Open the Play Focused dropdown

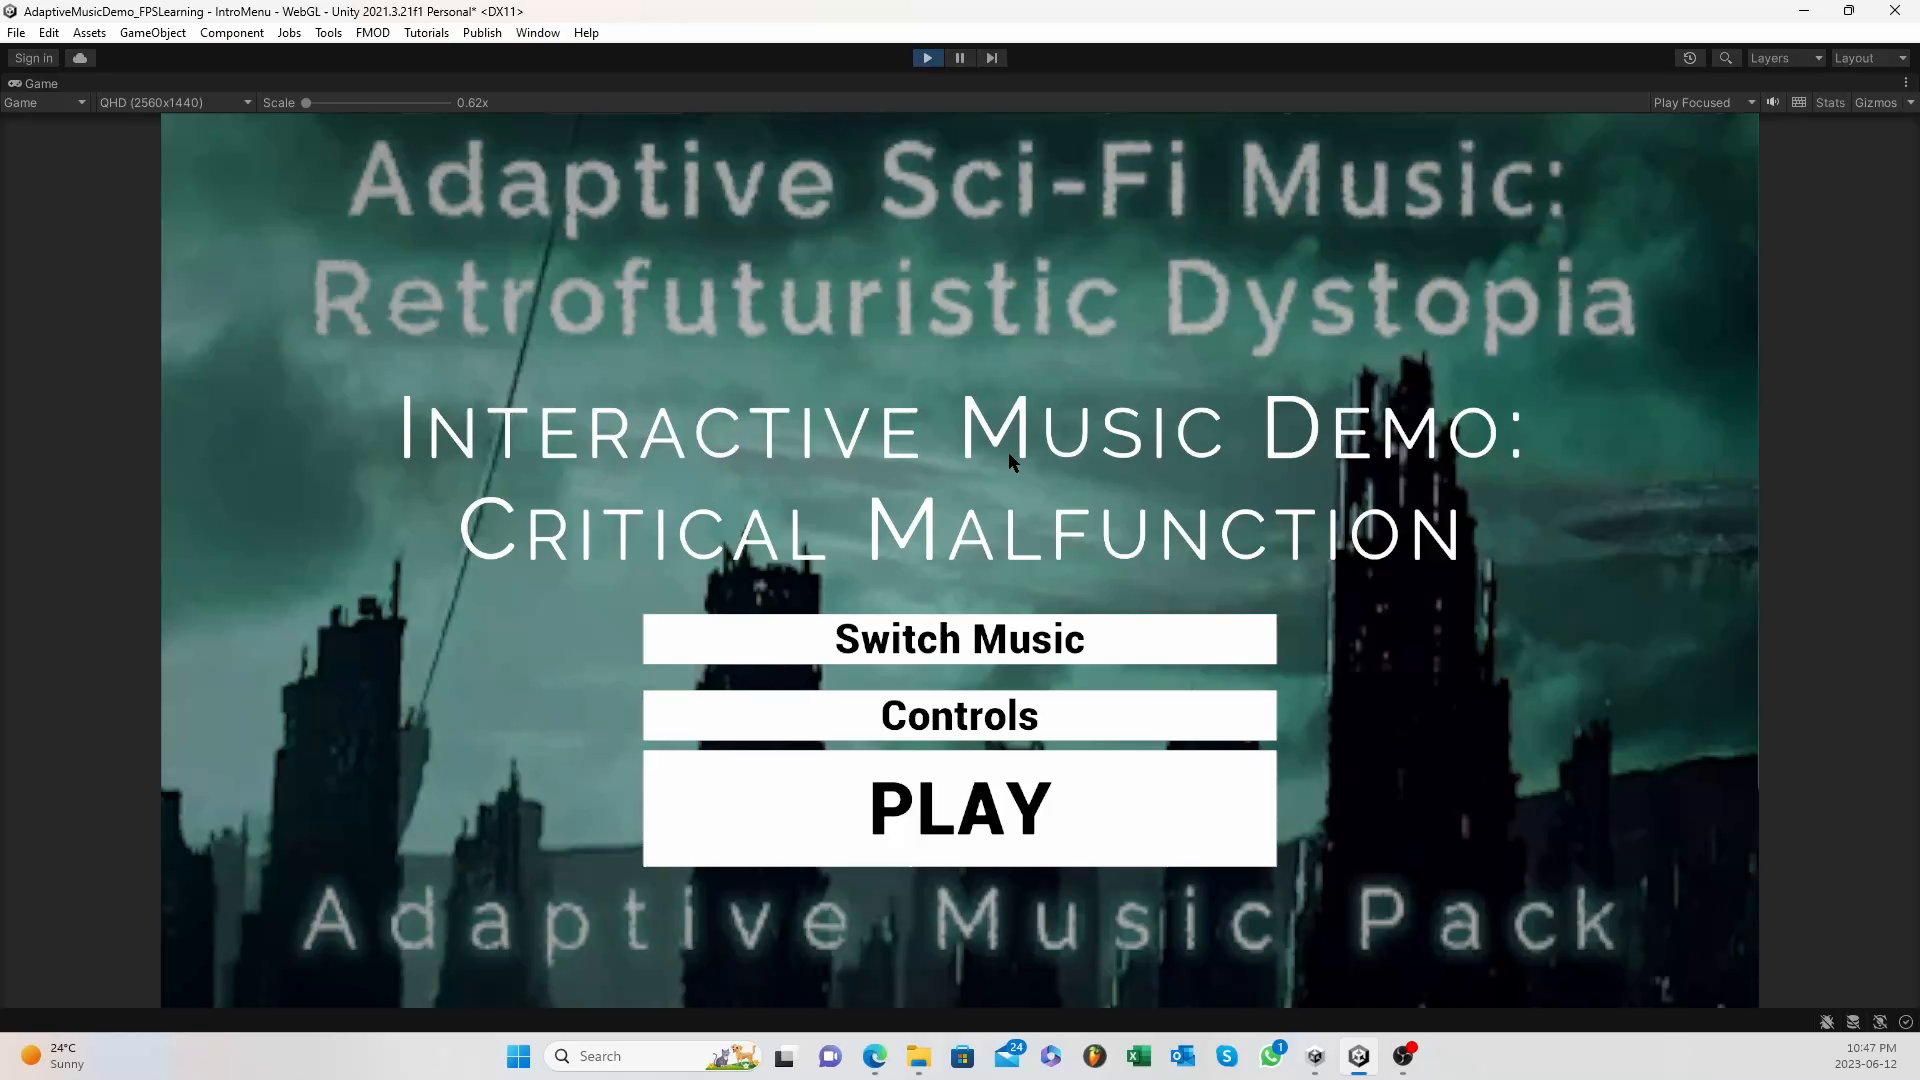point(1704,102)
